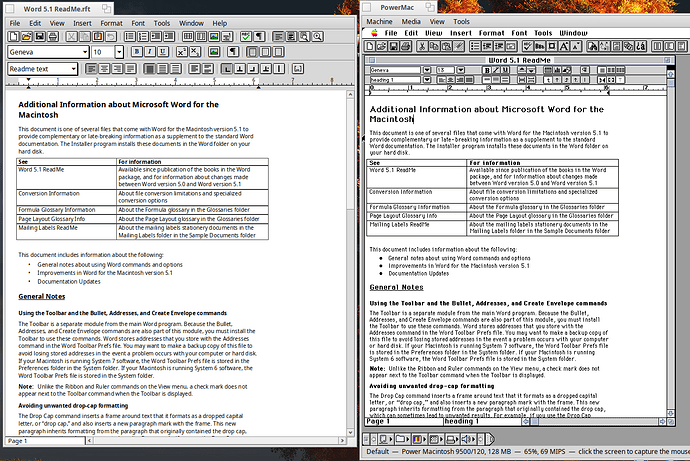690x461 pixels.
Task: Click Open folder icon in ReadMe.rft window
Action: coord(26,37)
